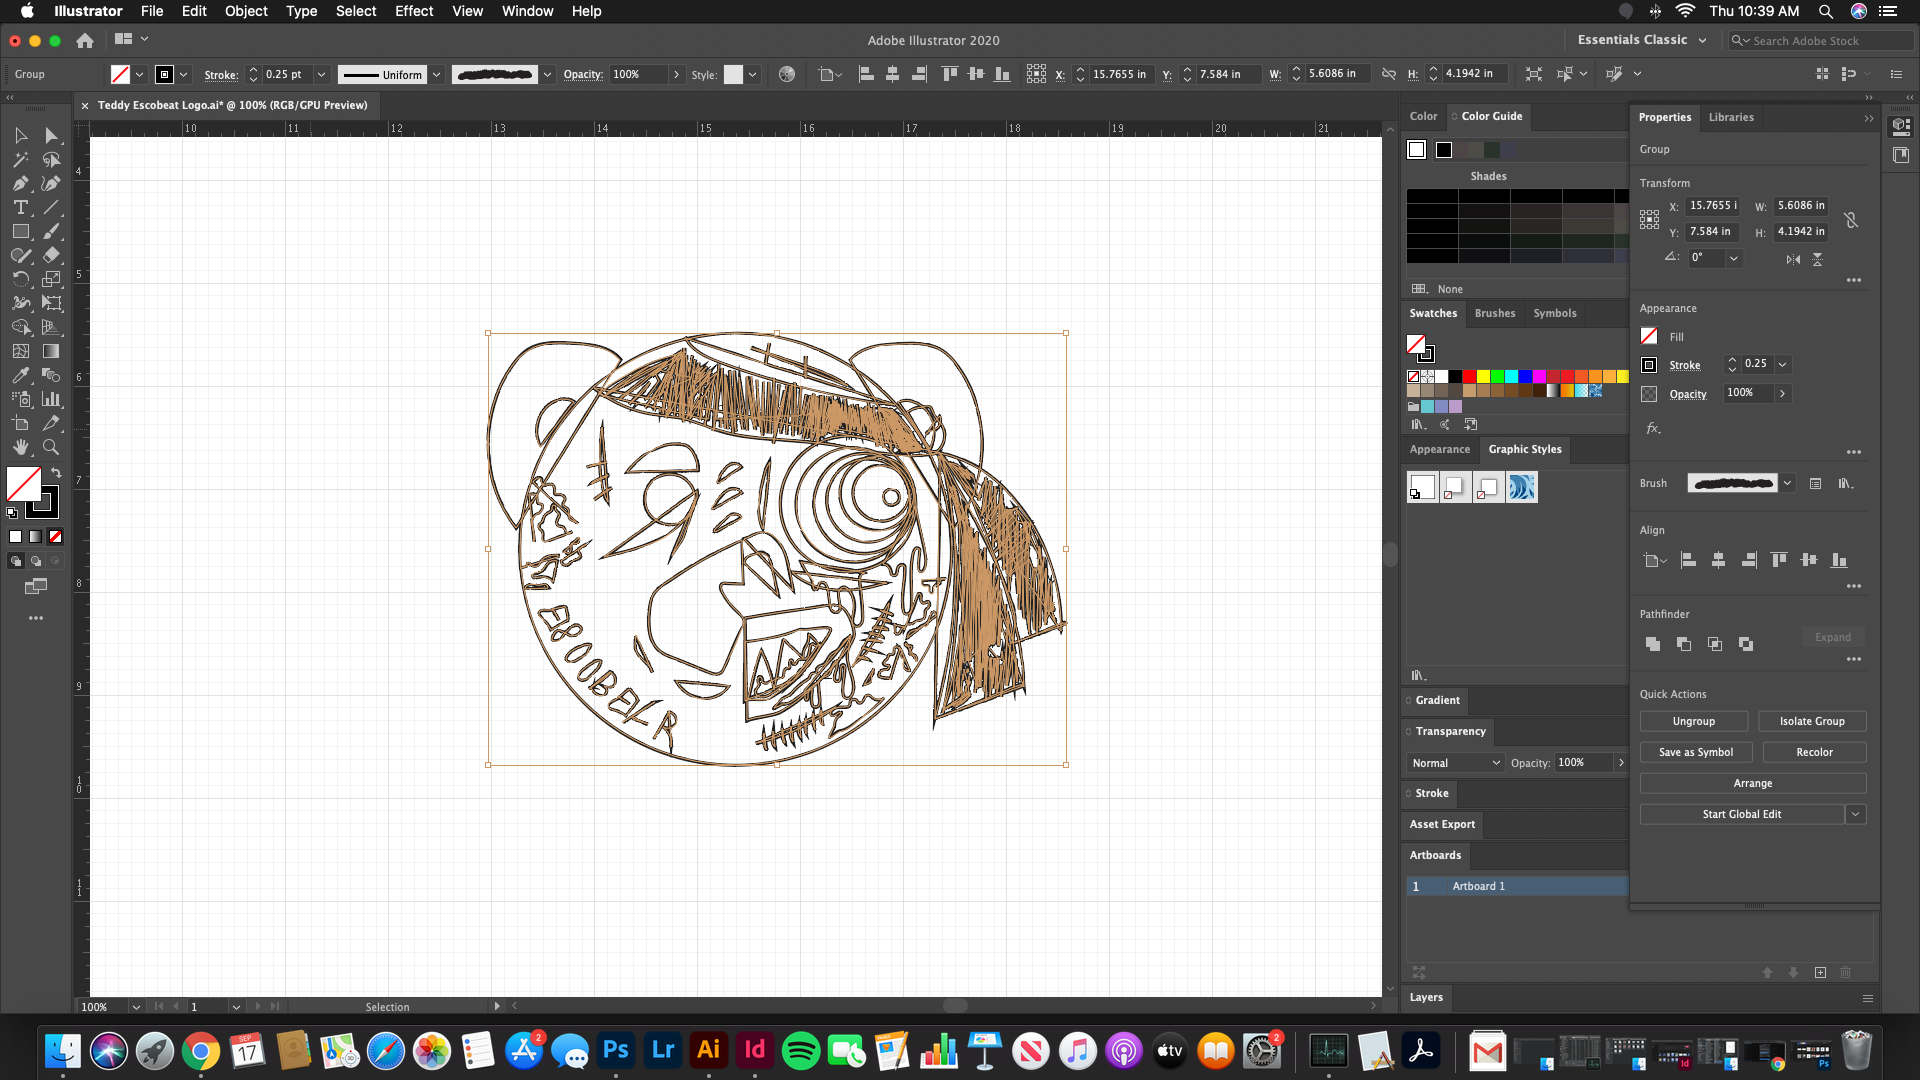Choose the Paintbrush tool

51,231
